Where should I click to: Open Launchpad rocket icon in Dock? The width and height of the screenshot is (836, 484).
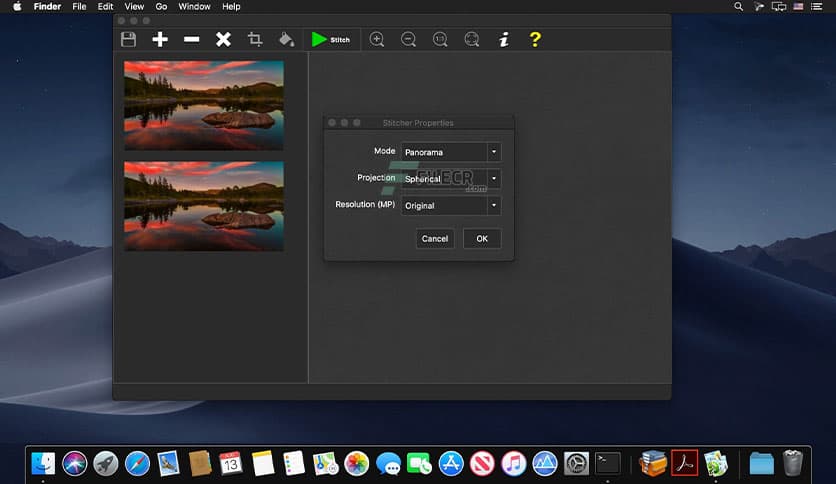click(106, 463)
